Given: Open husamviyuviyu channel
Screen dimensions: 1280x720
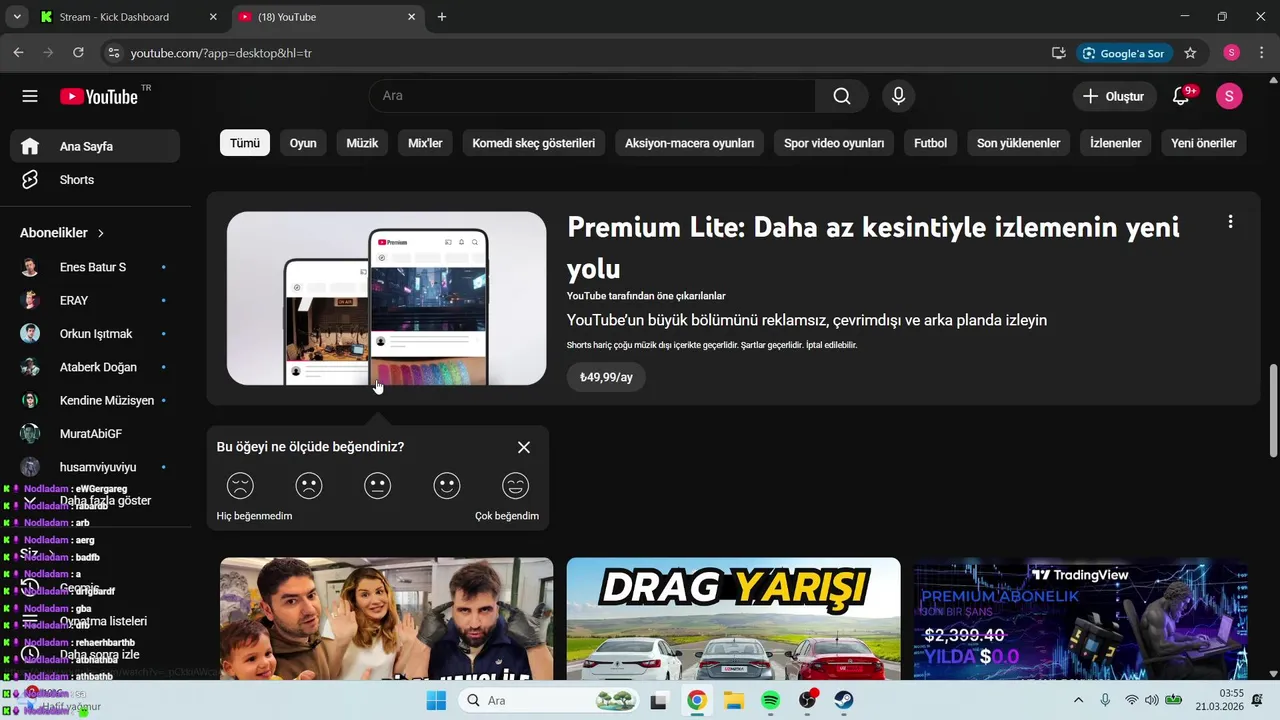Looking at the screenshot, I should [95, 467].
